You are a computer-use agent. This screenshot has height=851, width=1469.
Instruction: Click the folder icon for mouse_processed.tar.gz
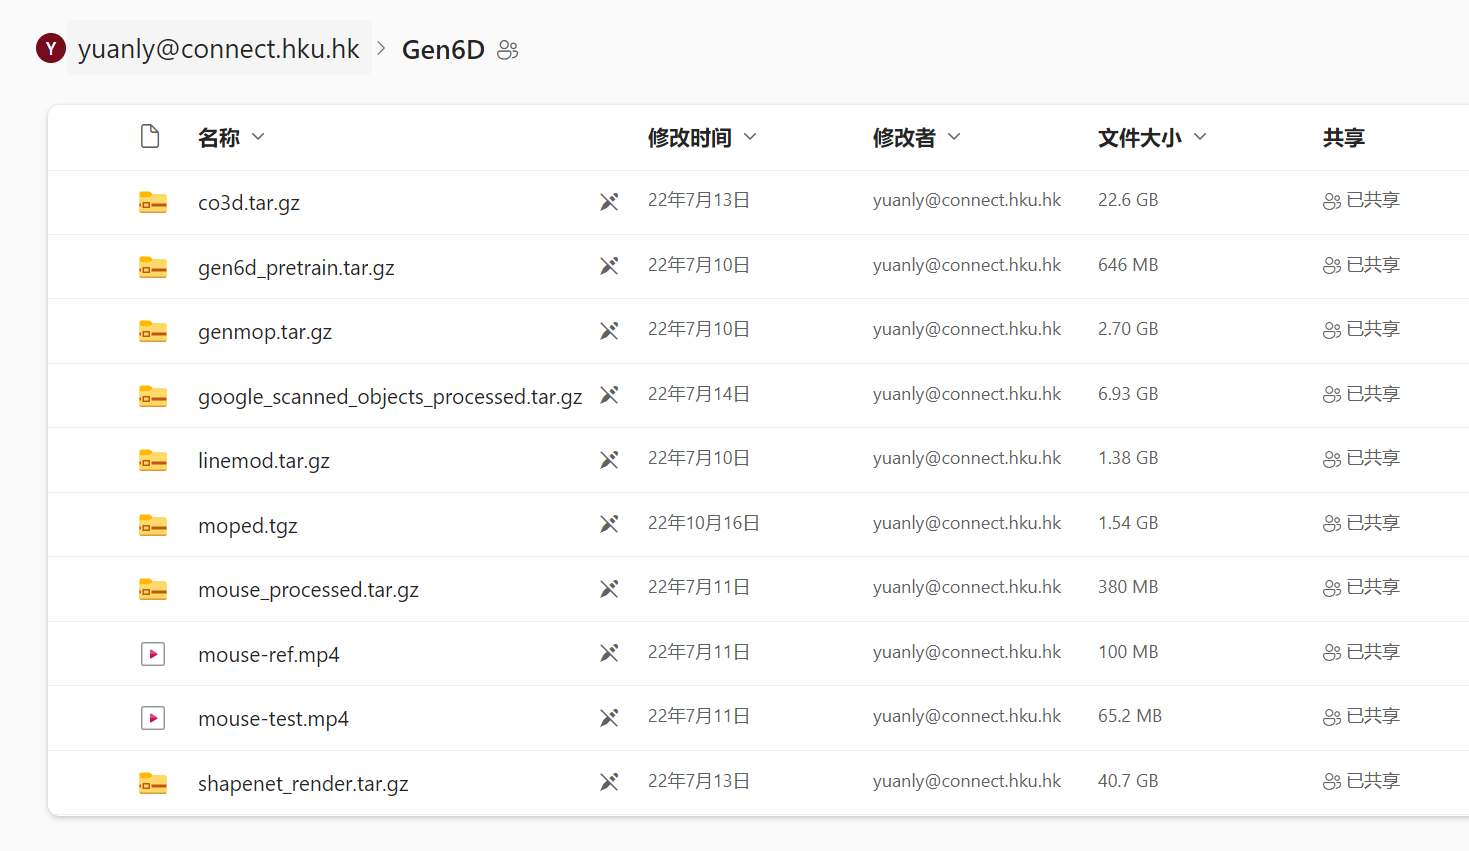pos(152,588)
